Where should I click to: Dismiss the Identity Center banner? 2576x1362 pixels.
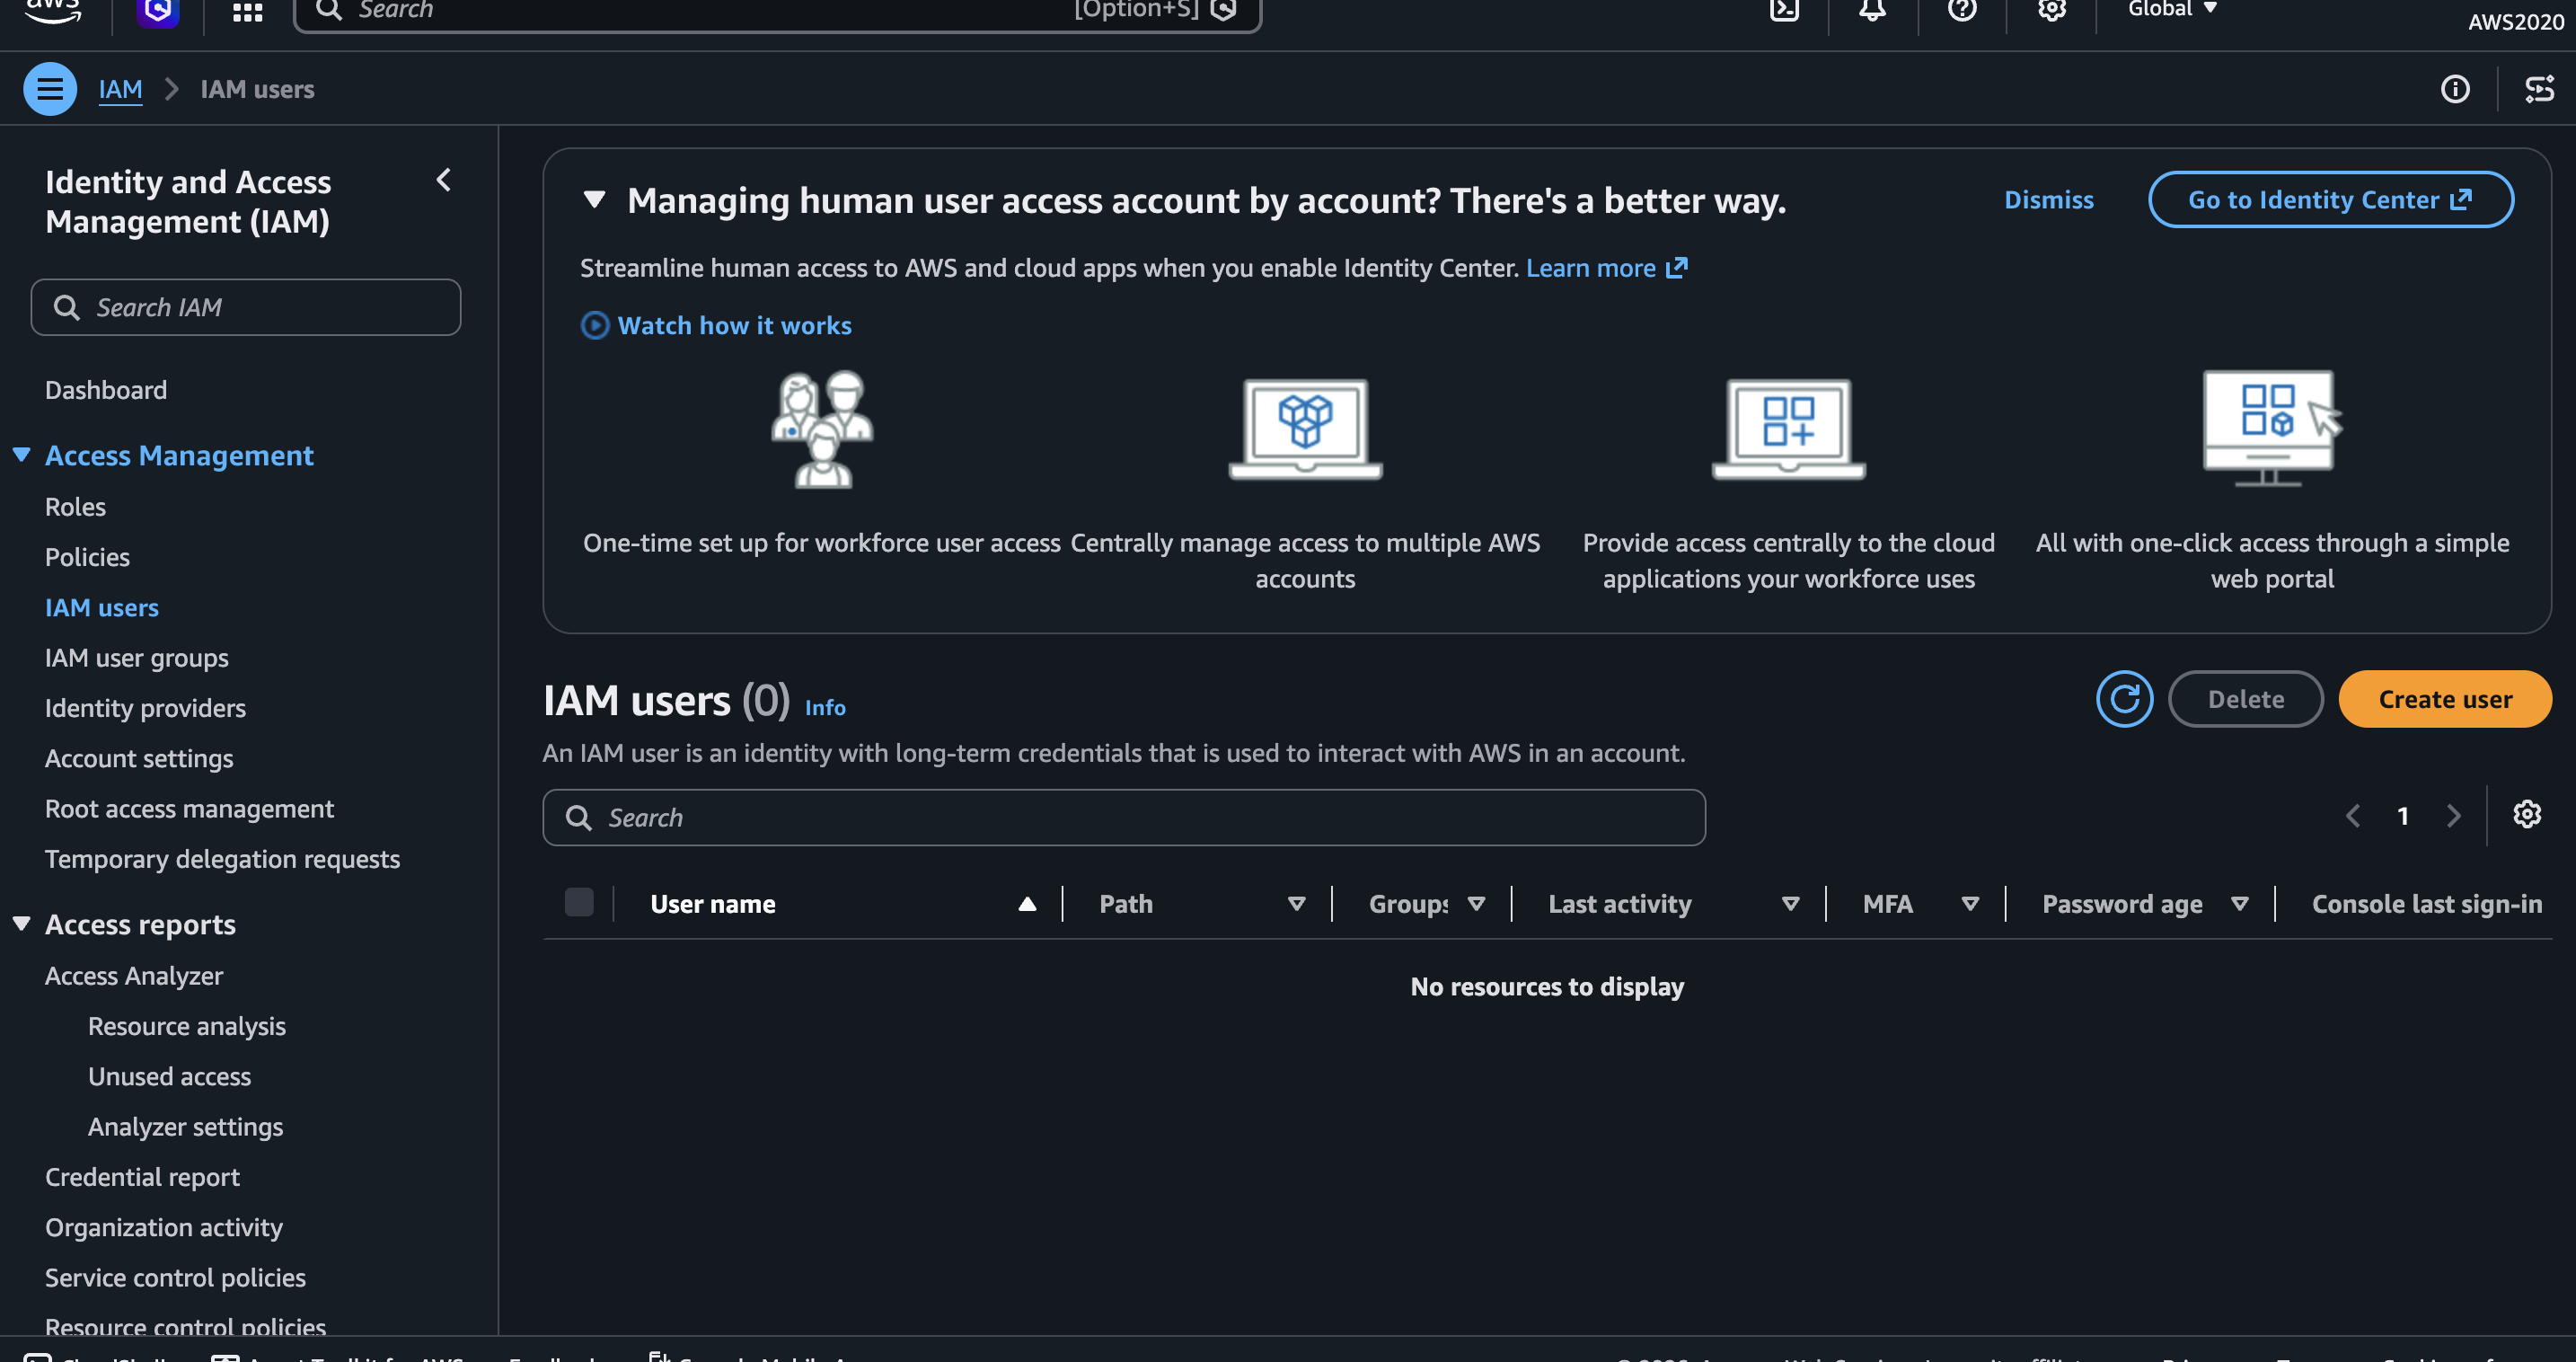tap(2048, 200)
